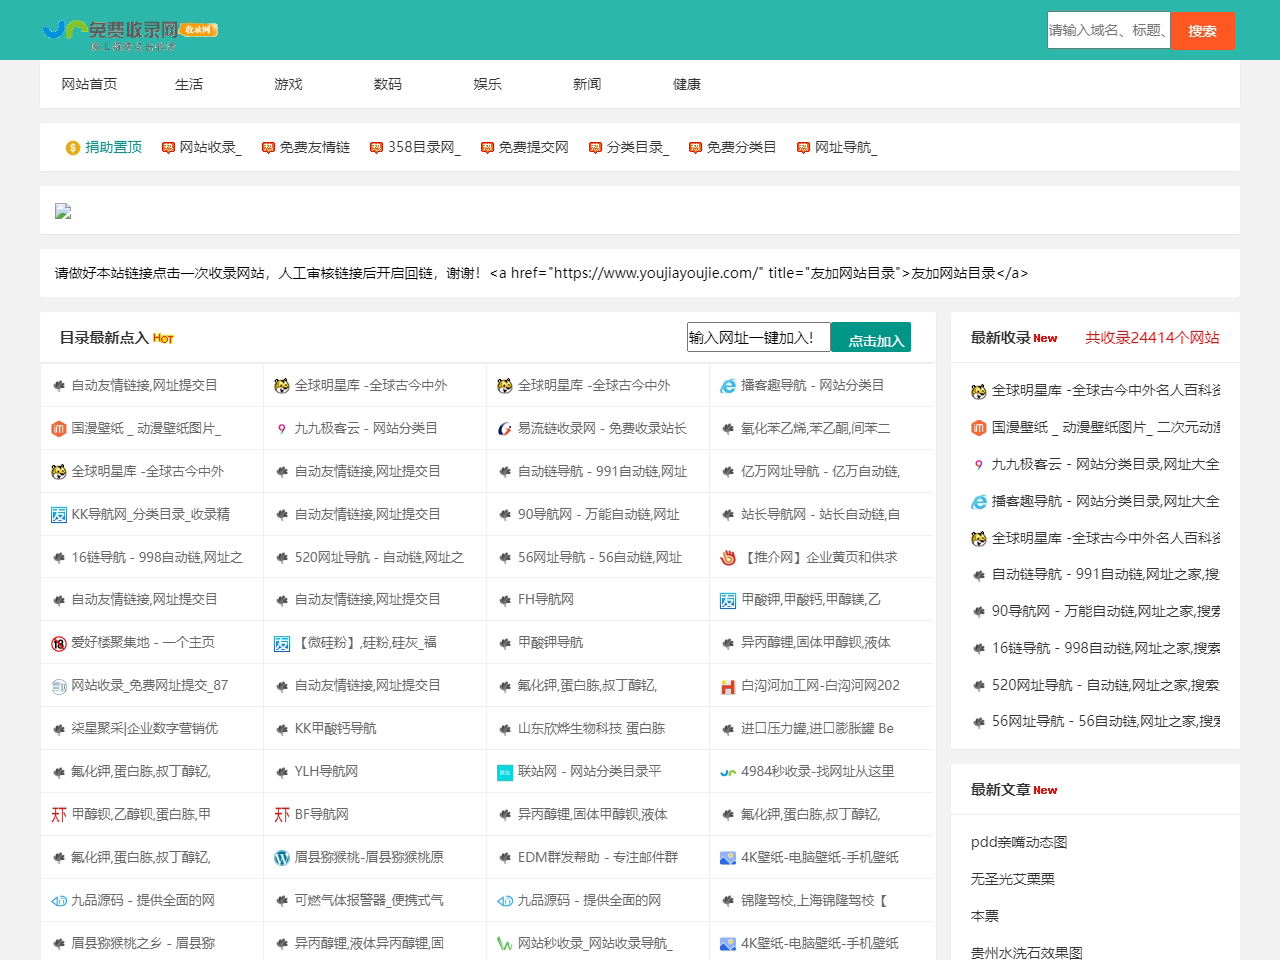This screenshot has width=1280, height=960.
Task: Focus the top search input field
Action: point(1108,30)
